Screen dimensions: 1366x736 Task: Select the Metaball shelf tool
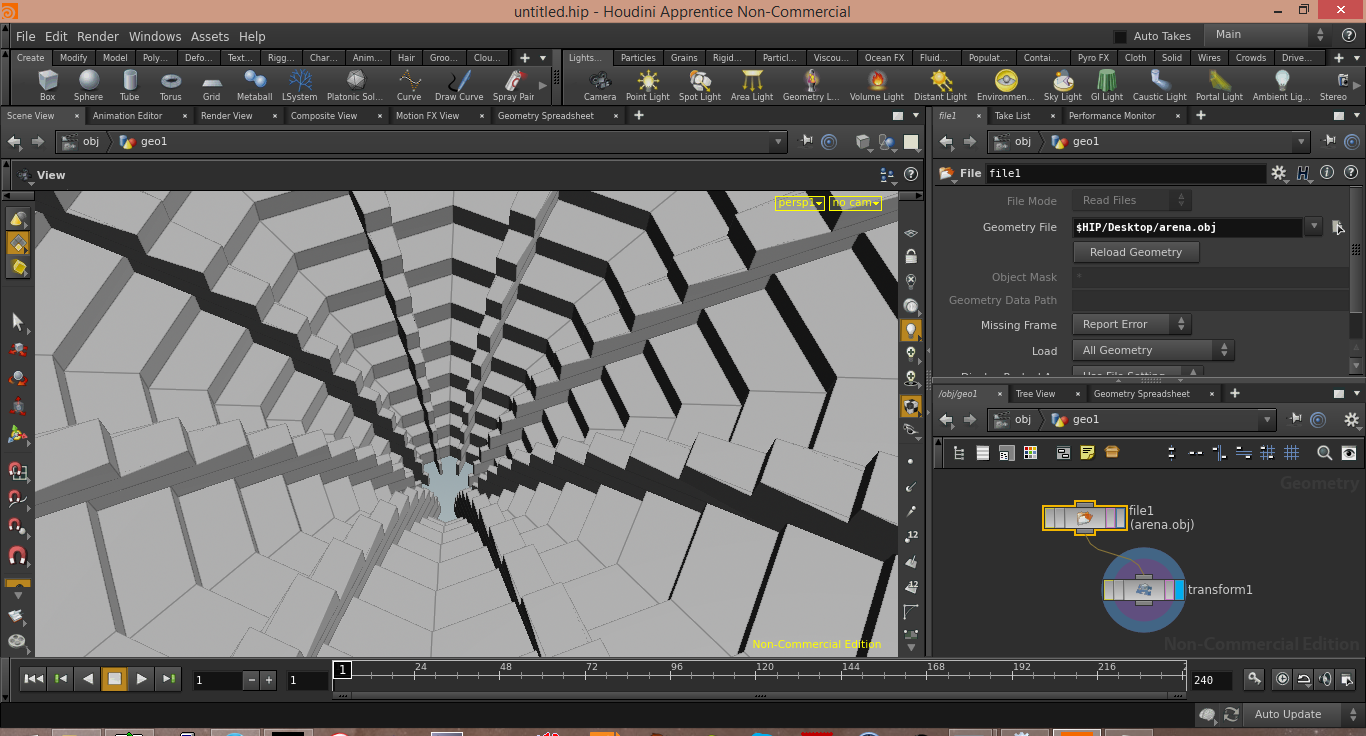[x=254, y=85]
